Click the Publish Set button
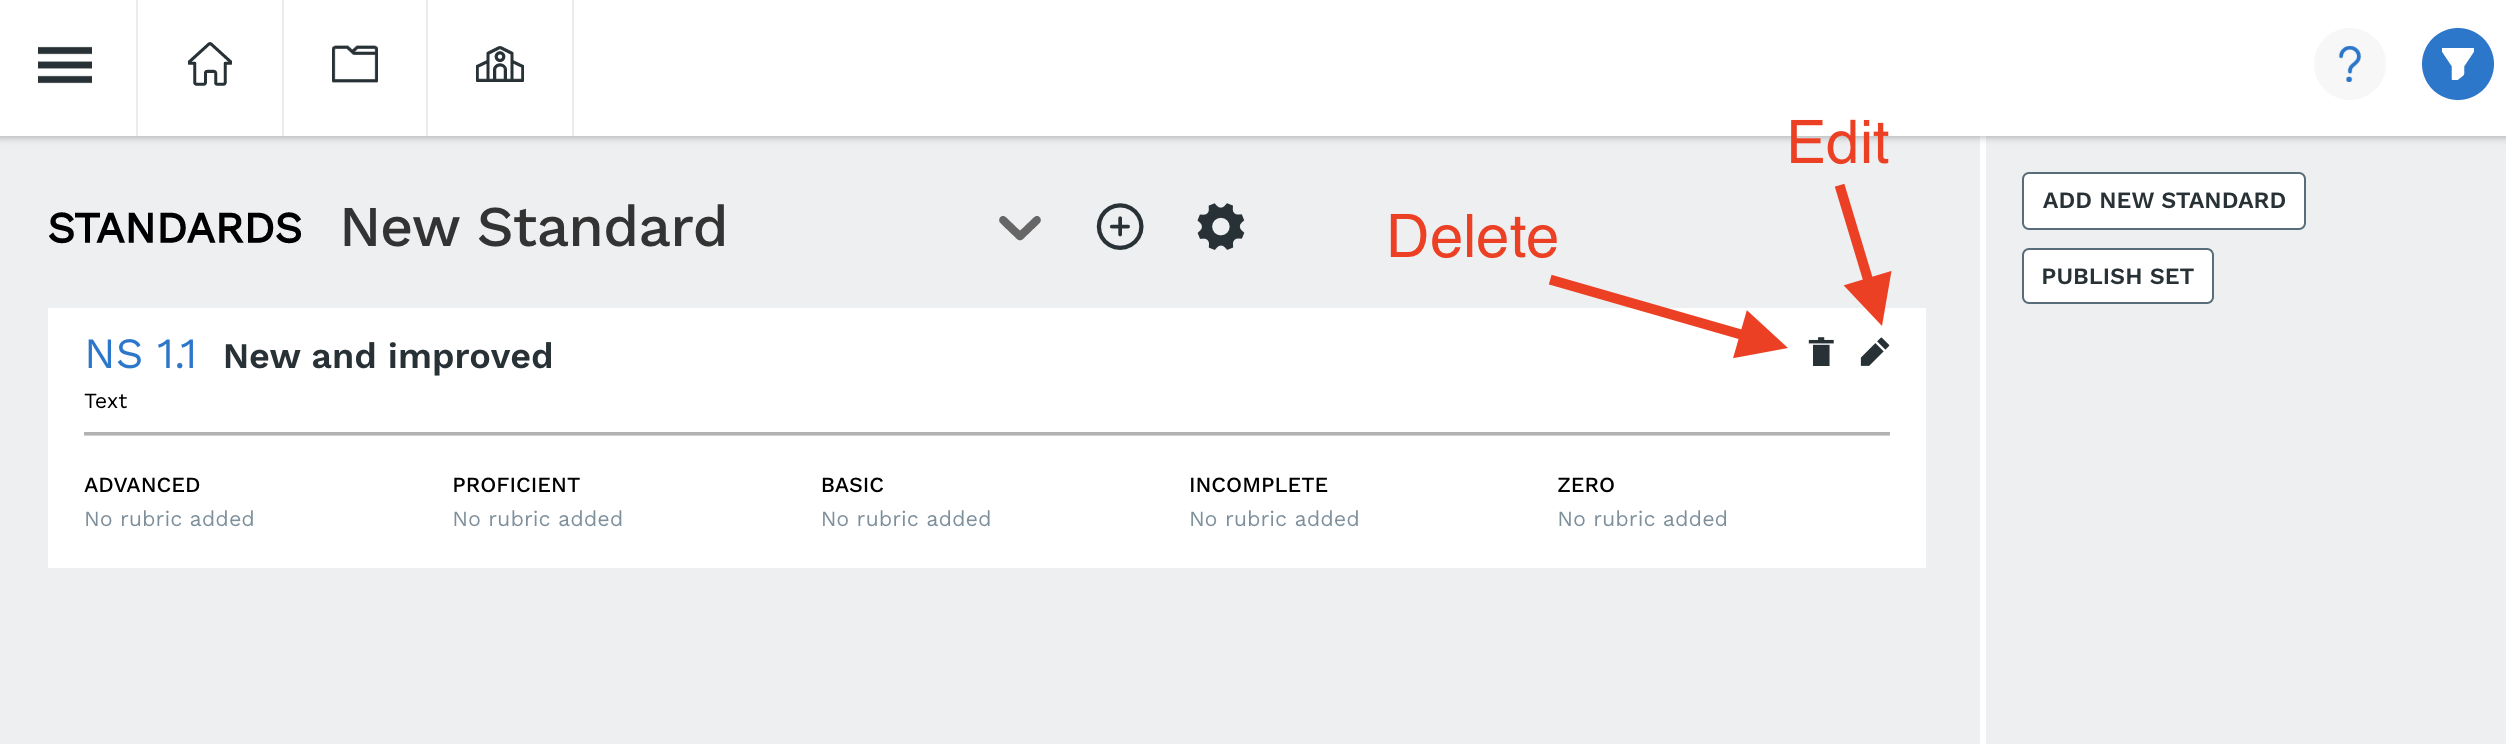2506x744 pixels. [2118, 276]
